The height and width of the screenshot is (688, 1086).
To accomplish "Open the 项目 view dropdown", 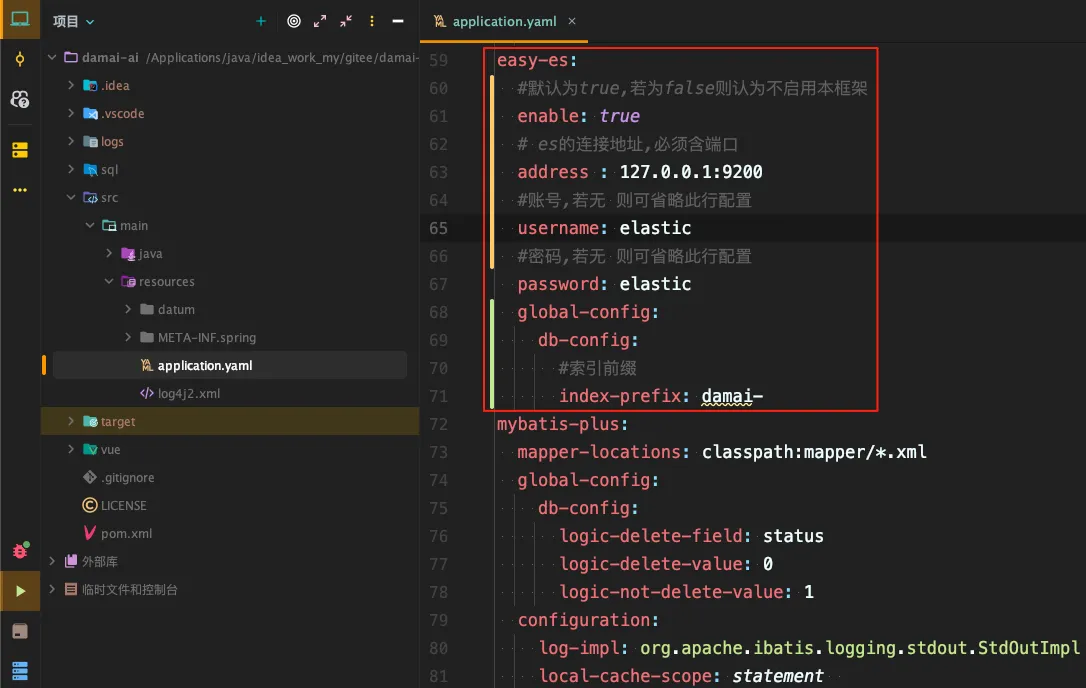I will [x=74, y=21].
